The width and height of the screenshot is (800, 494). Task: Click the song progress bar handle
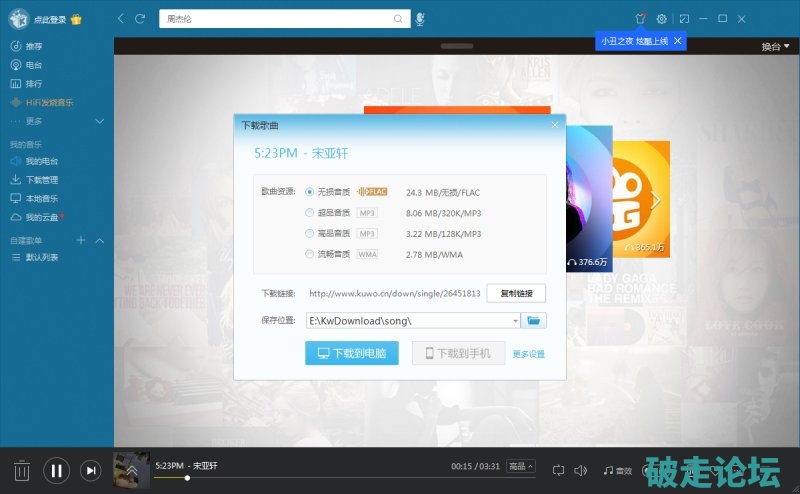tap(187, 478)
